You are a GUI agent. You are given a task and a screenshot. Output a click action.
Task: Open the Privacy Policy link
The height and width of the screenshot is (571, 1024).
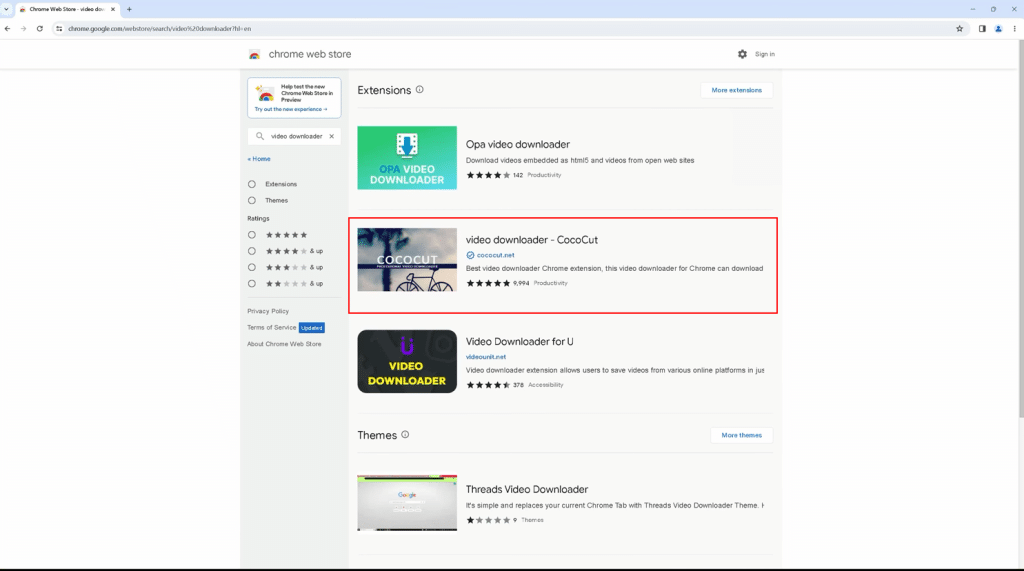[x=268, y=312]
